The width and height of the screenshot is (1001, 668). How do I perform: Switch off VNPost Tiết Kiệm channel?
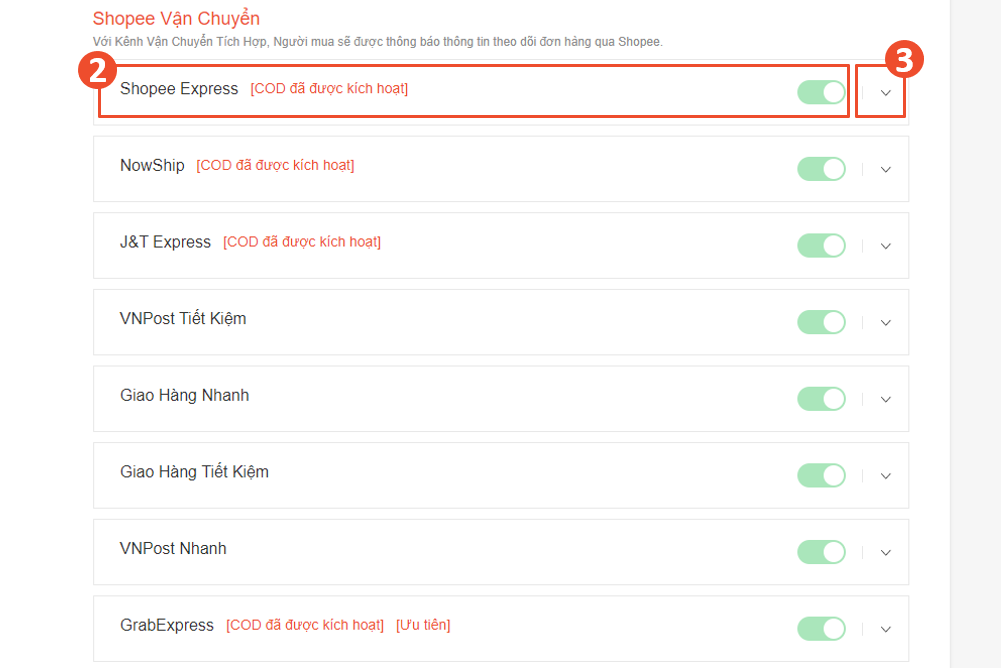[822, 322]
